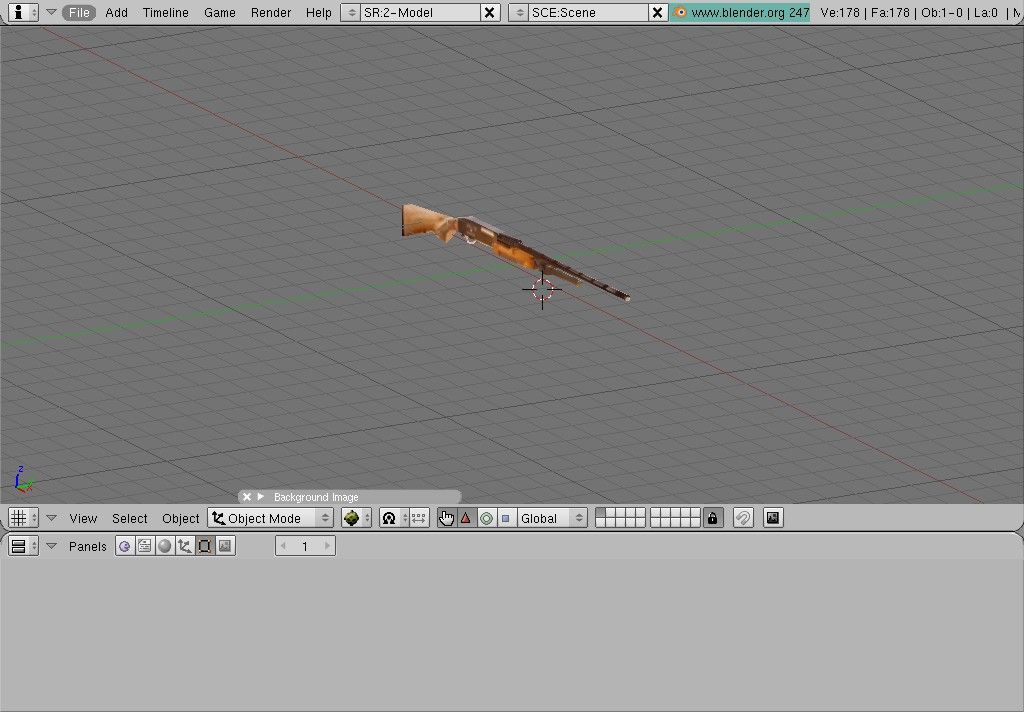The height and width of the screenshot is (712, 1024).
Task: Open the File menu
Action: 80,13
